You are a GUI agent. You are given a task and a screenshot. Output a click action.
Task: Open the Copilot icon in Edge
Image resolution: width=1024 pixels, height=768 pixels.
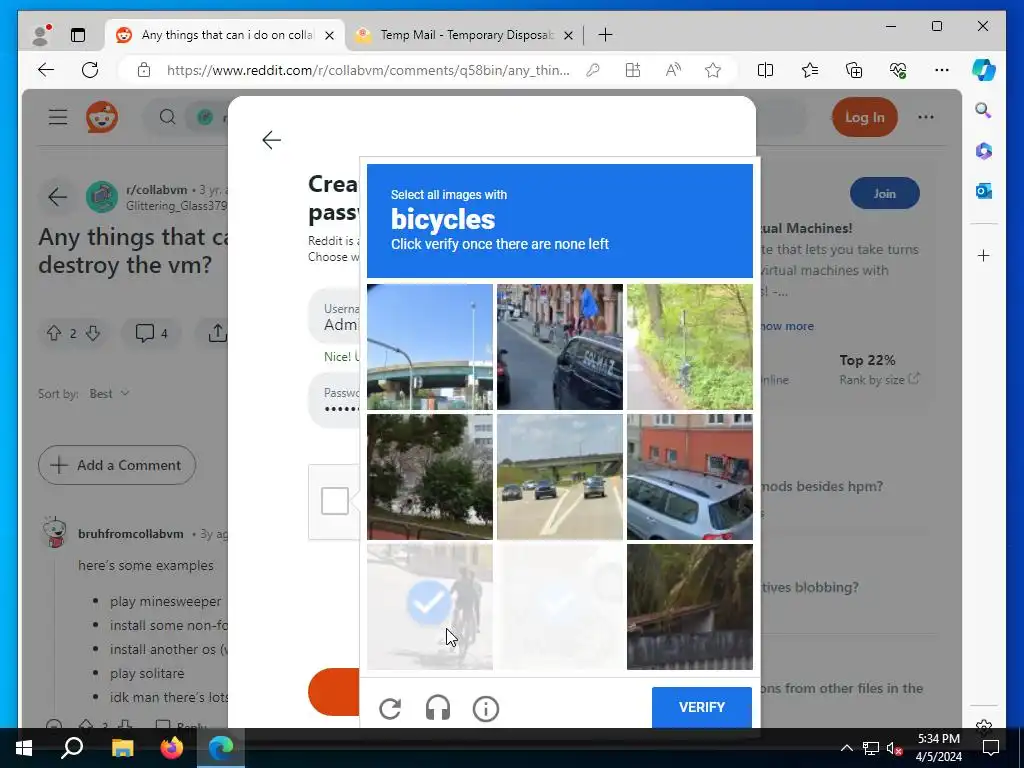tap(984, 70)
